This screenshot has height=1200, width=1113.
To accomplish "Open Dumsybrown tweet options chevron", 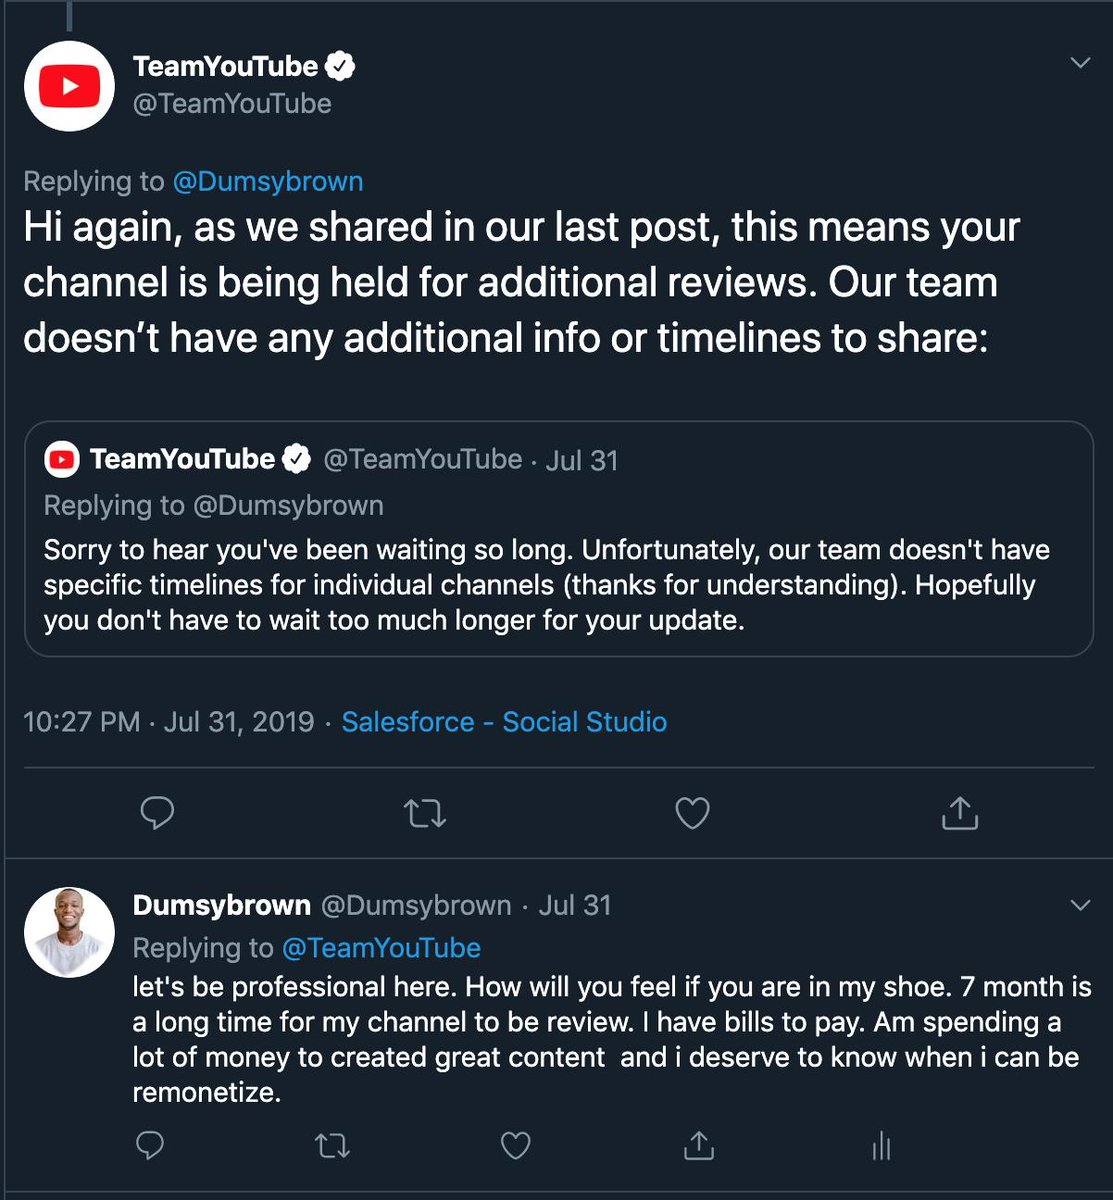I will [1080, 906].
